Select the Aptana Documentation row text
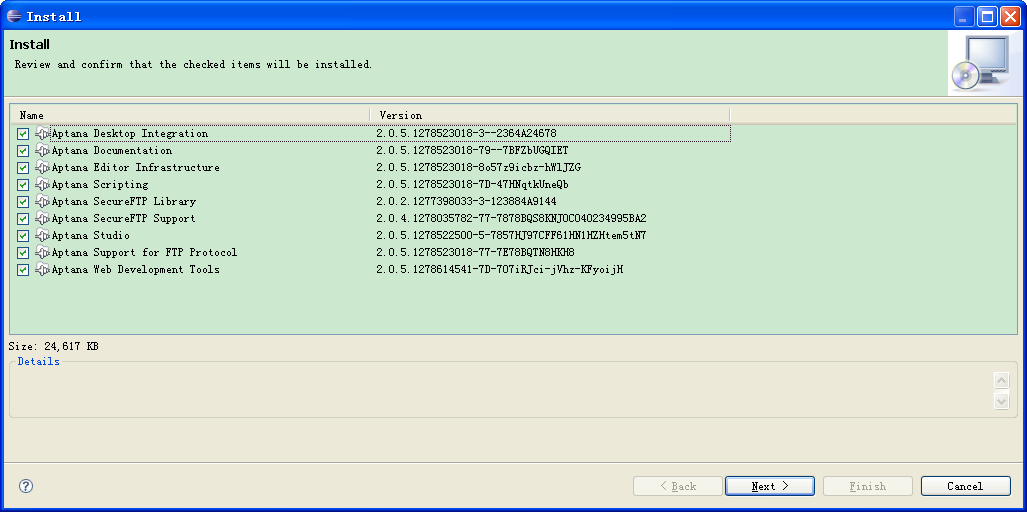This screenshot has width=1027, height=512. tap(112, 151)
